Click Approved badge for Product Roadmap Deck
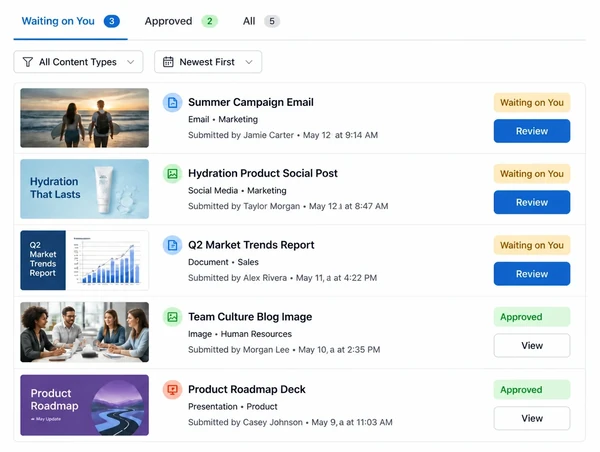 532,390
